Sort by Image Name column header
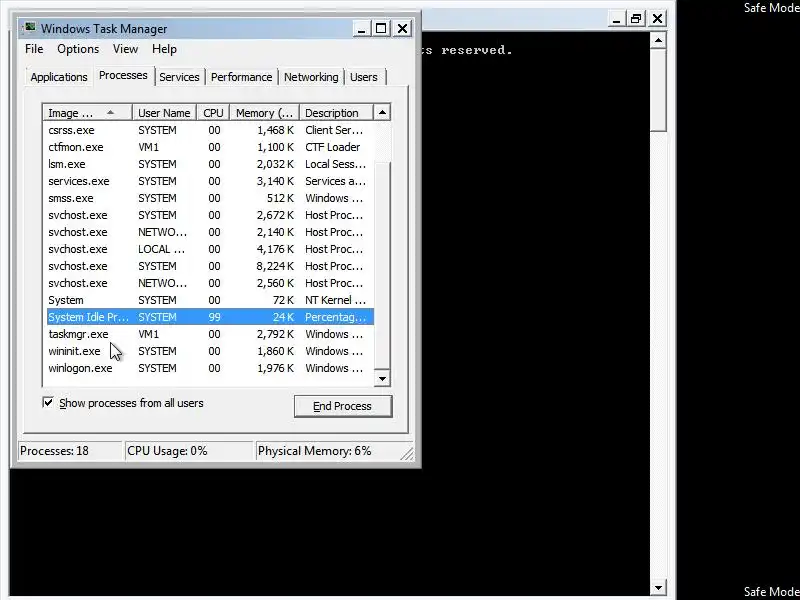This screenshot has height=600, width=800. (88, 113)
